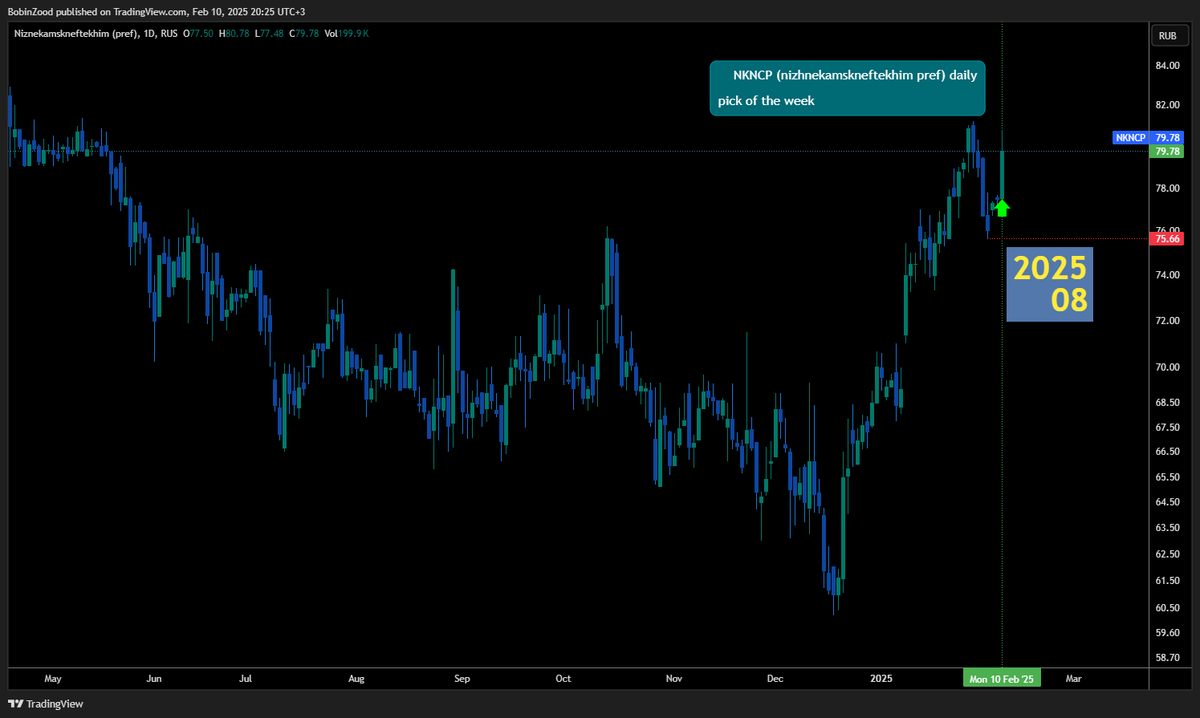Click the 68.50 price axis label
Screen dimensions: 1200x718
tap(1167, 403)
